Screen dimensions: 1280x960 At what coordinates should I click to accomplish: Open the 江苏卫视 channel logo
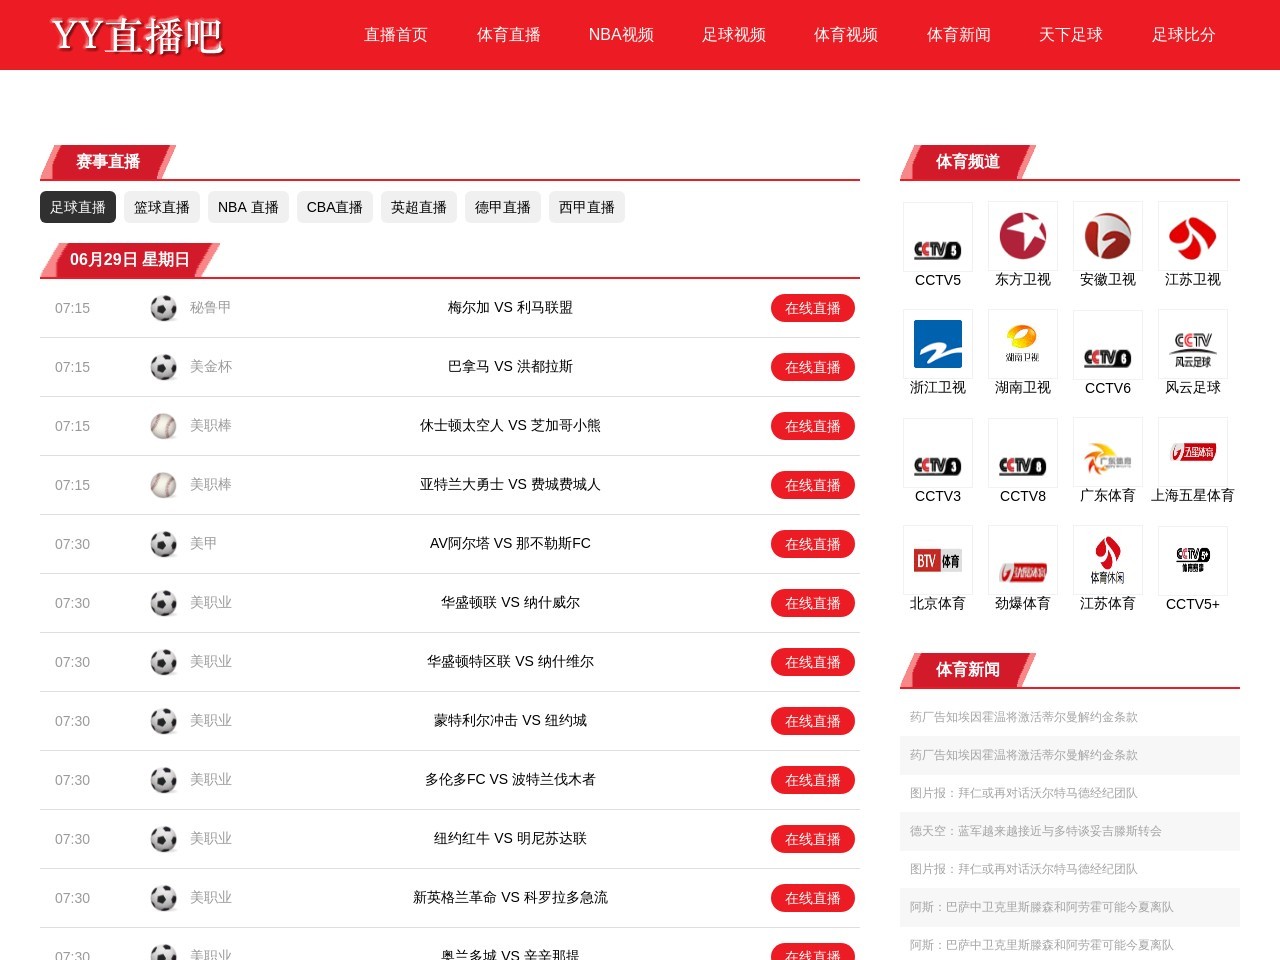(1192, 237)
